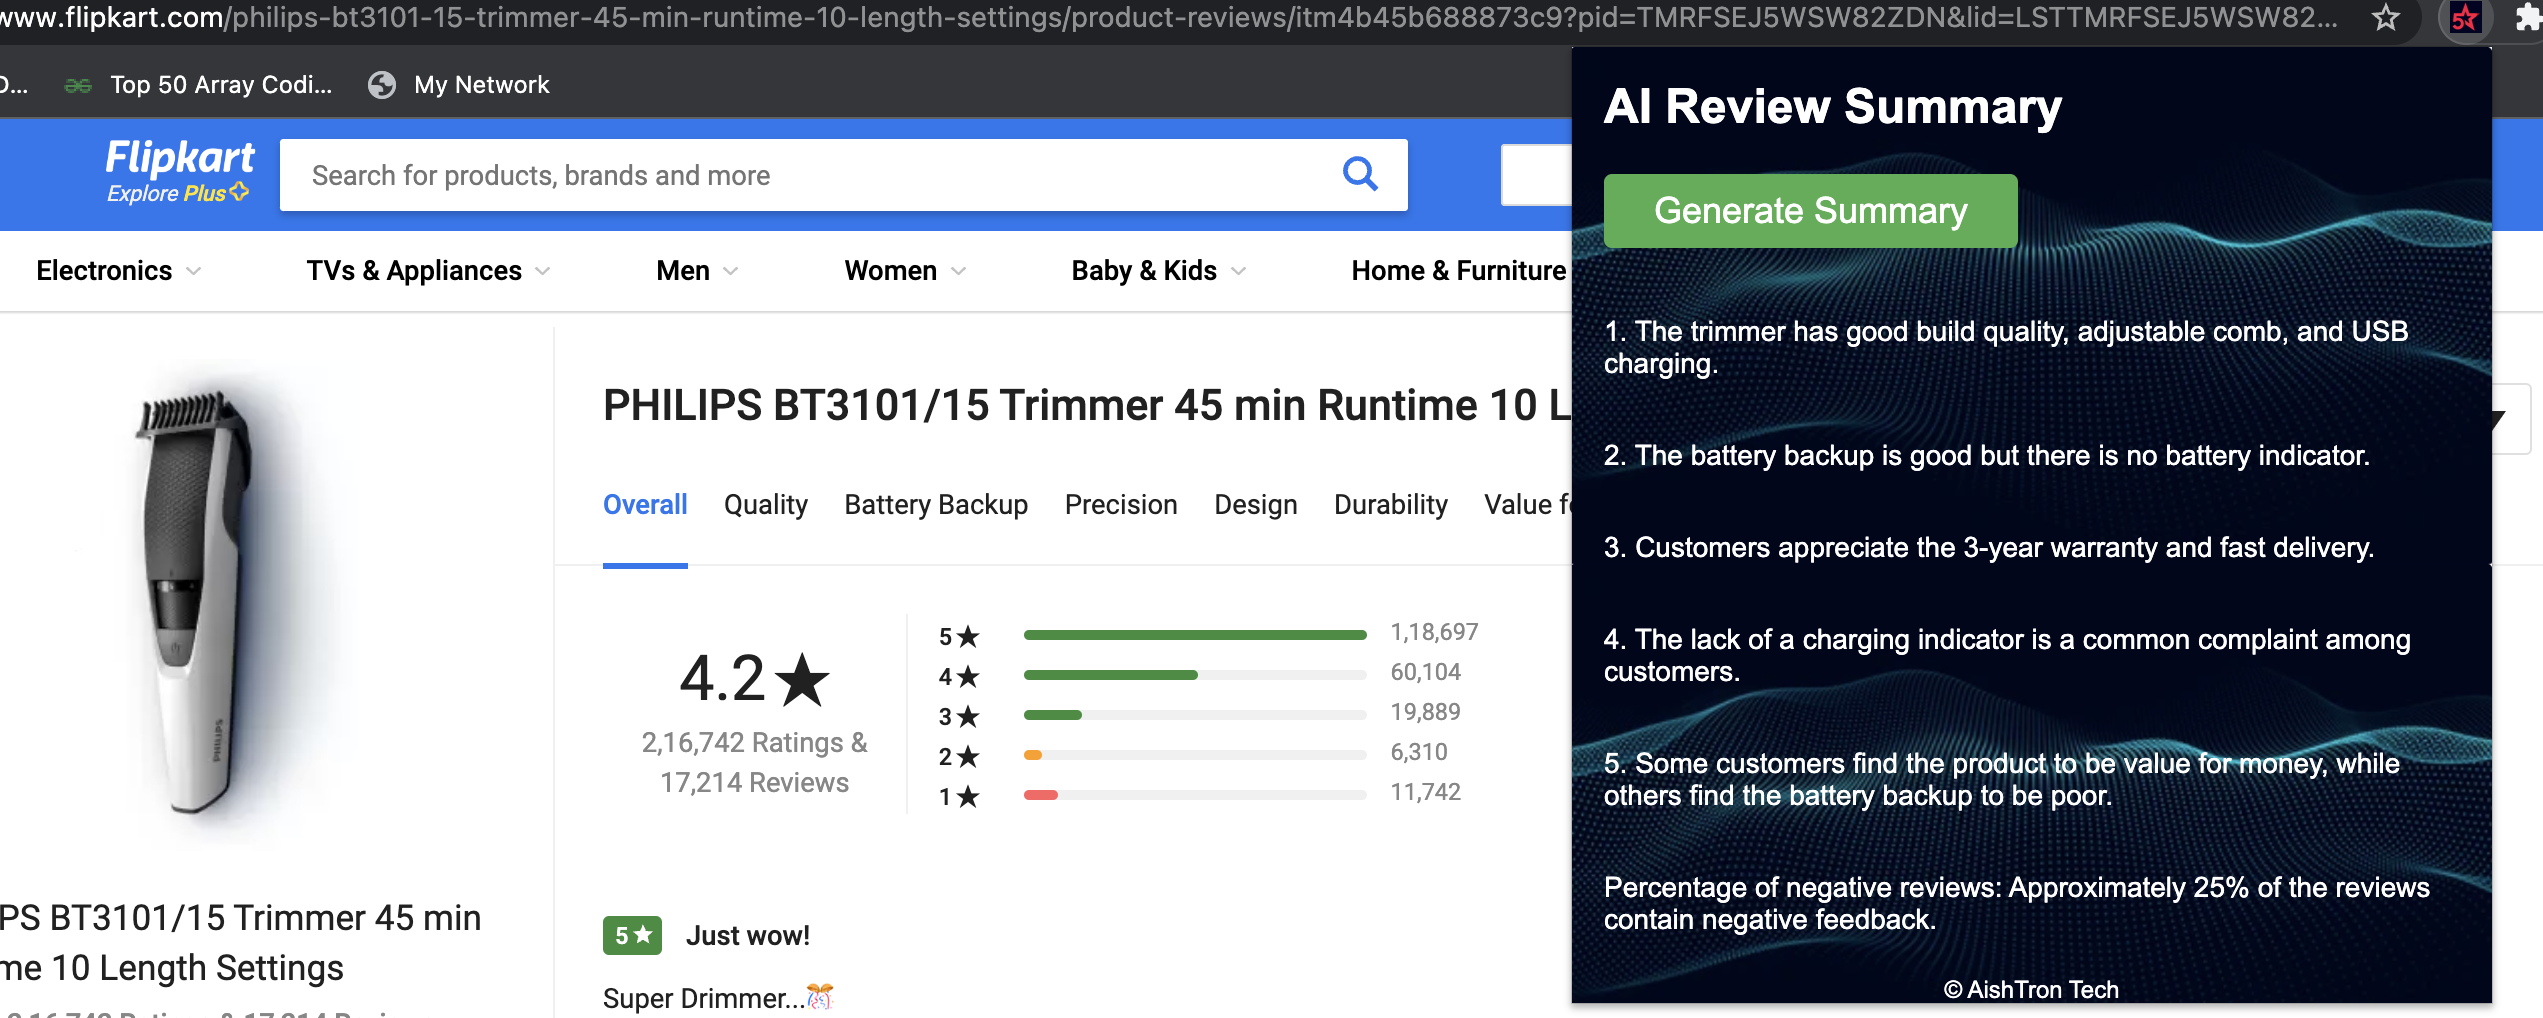Image resolution: width=2543 pixels, height=1018 pixels.
Task: Open the AI Review Summary extension icon
Action: [2465, 17]
